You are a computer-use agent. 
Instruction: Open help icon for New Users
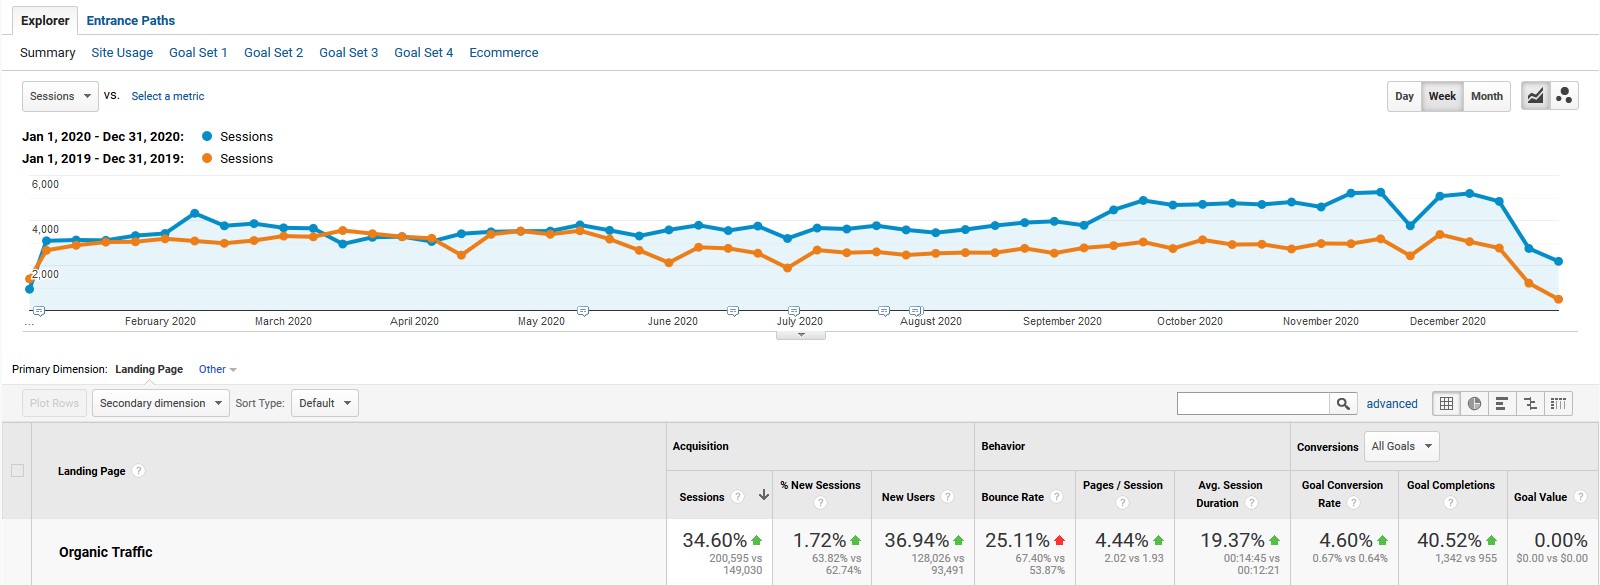click(948, 497)
